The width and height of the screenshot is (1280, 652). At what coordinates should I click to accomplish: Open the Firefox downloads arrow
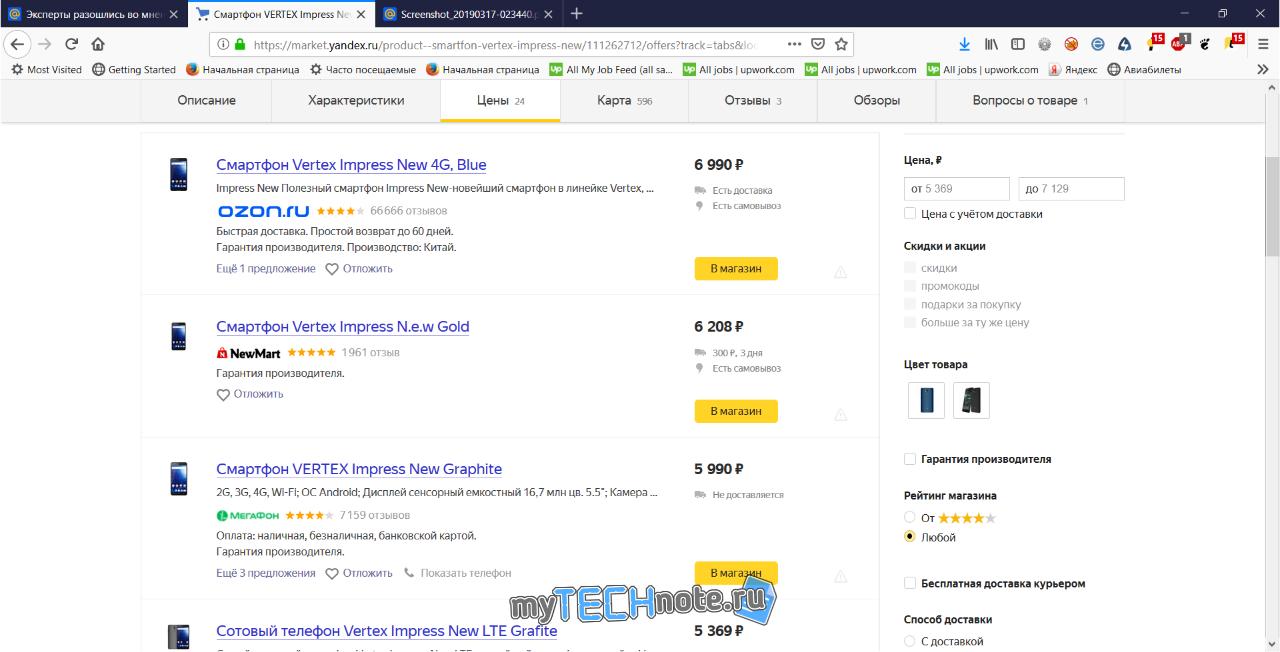click(x=964, y=44)
